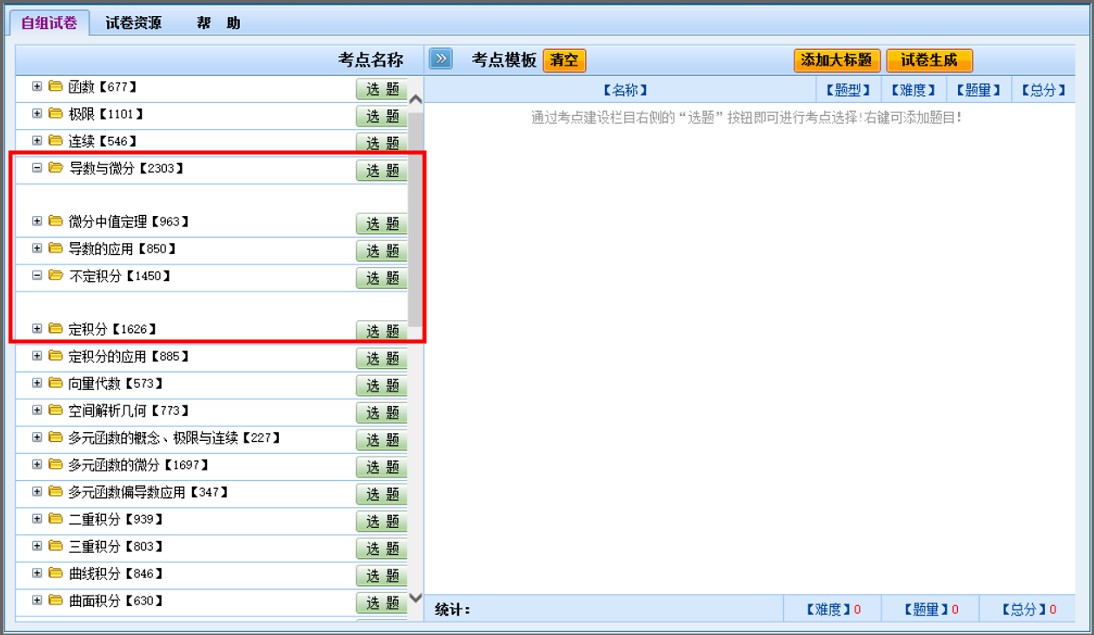Image resolution: width=1094 pixels, height=635 pixels.
Task: Click the top 【难度】 column header
Action: (x=913, y=90)
